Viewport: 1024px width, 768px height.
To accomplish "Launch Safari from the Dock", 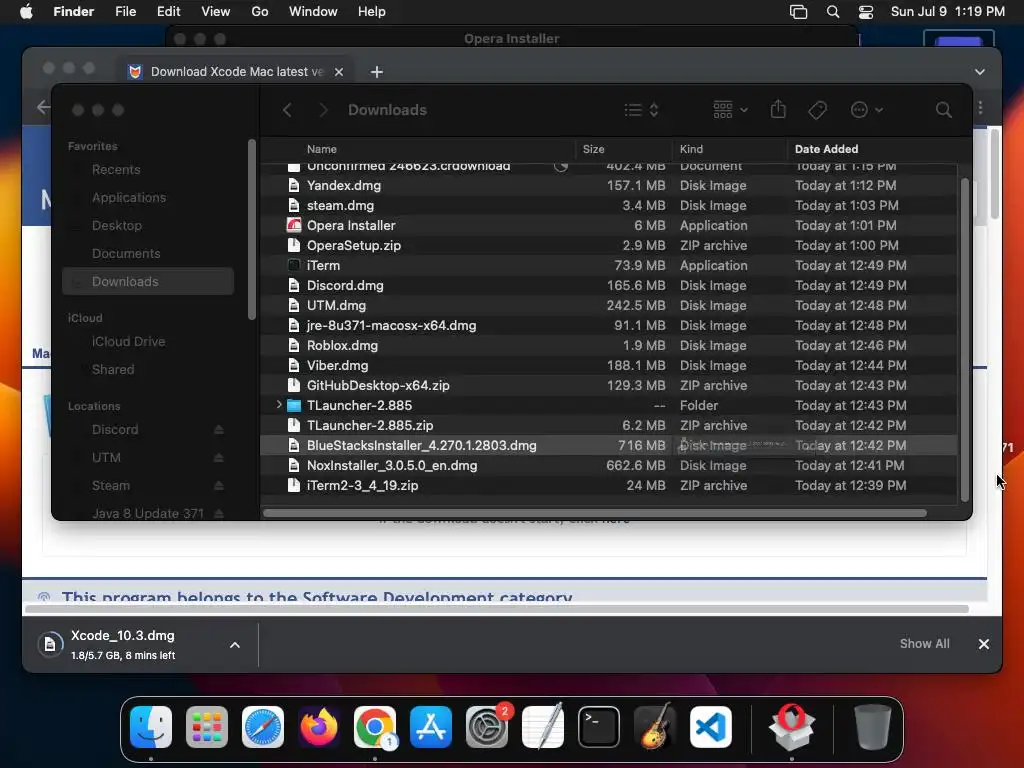I will point(263,727).
